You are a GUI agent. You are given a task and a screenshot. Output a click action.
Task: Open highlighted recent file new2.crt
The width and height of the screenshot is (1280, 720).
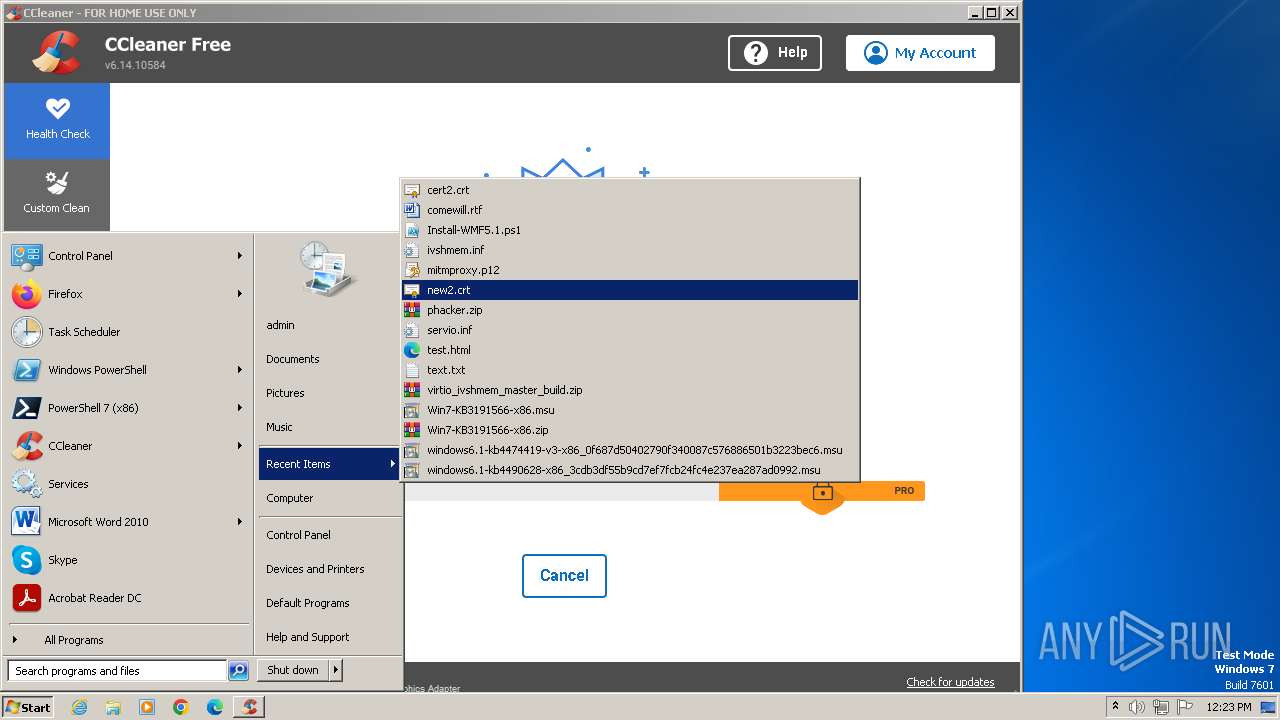pos(630,290)
